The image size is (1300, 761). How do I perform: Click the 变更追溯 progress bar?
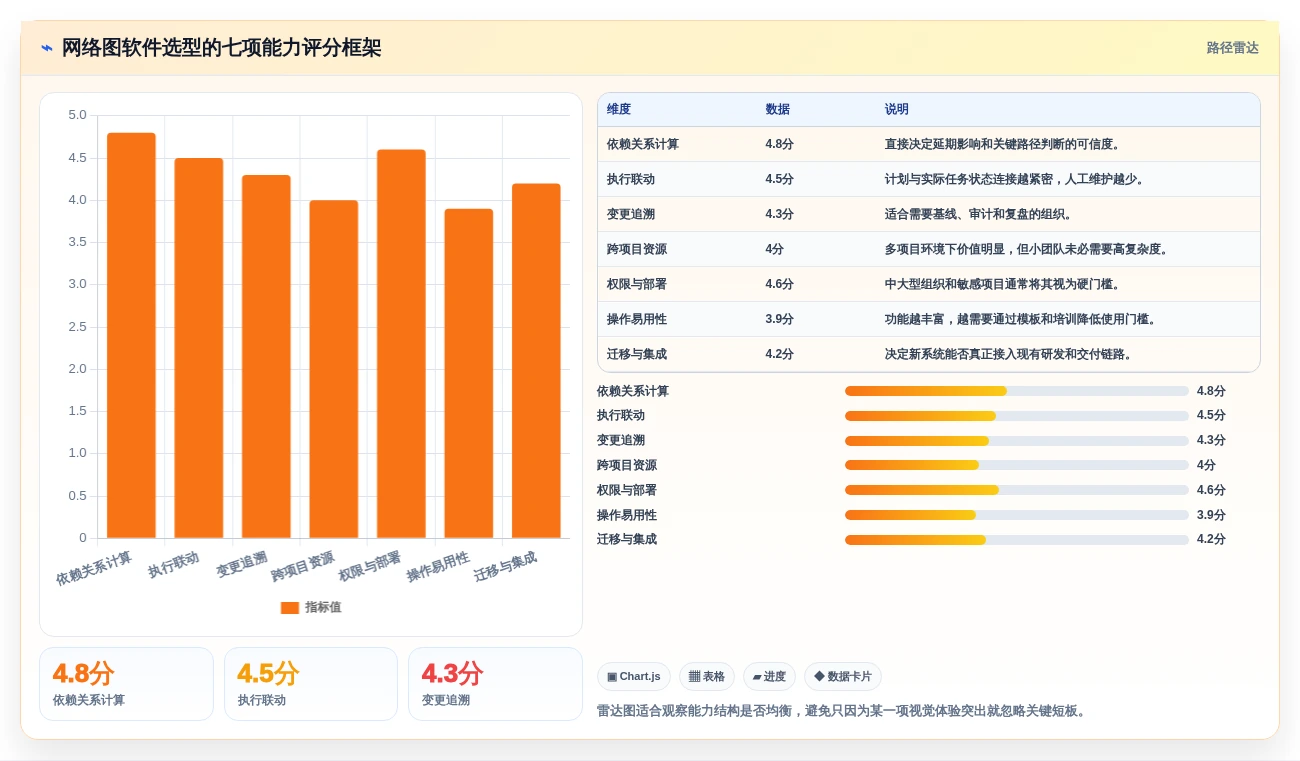point(1017,441)
